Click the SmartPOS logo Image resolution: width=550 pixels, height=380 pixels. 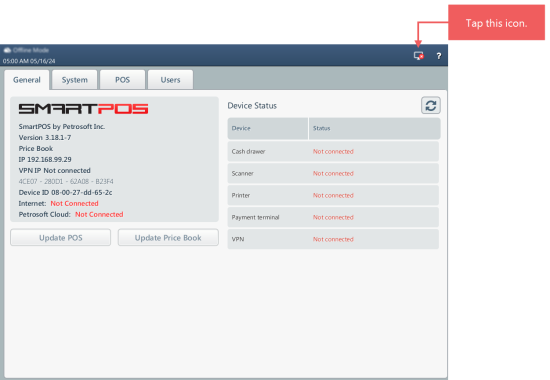click(83, 109)
